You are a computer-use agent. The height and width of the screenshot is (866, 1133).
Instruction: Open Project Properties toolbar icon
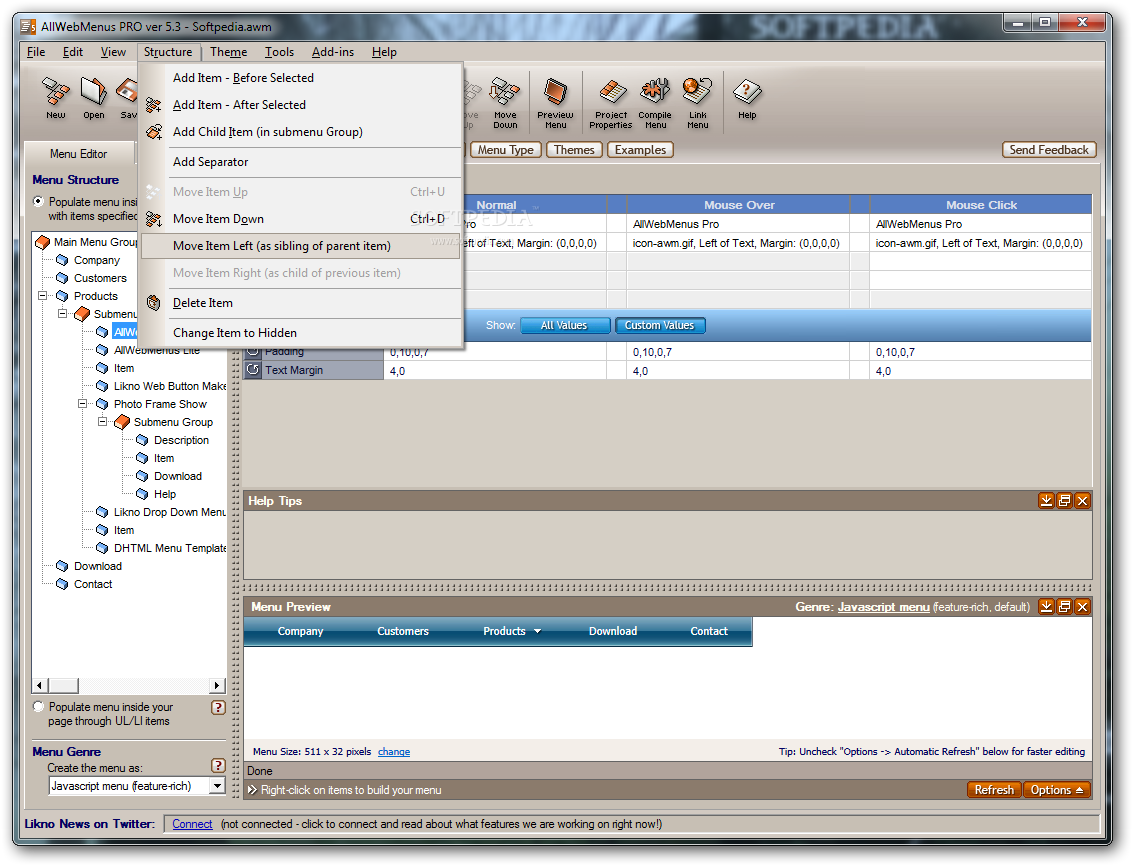(611, 103)
